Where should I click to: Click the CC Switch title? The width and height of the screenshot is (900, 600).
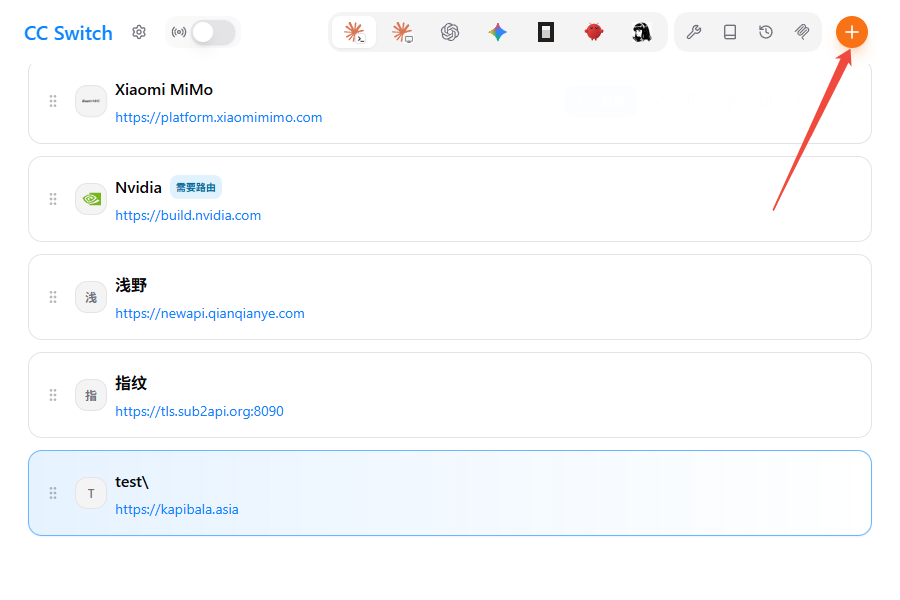pyautogui.click(x=68, y=33)
